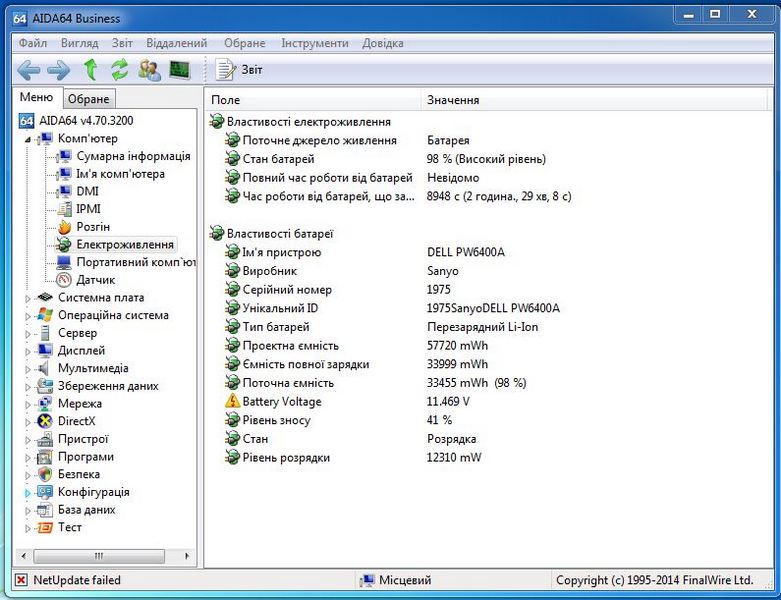Click the red NetUpdate failed icon

tap(21, 580)
